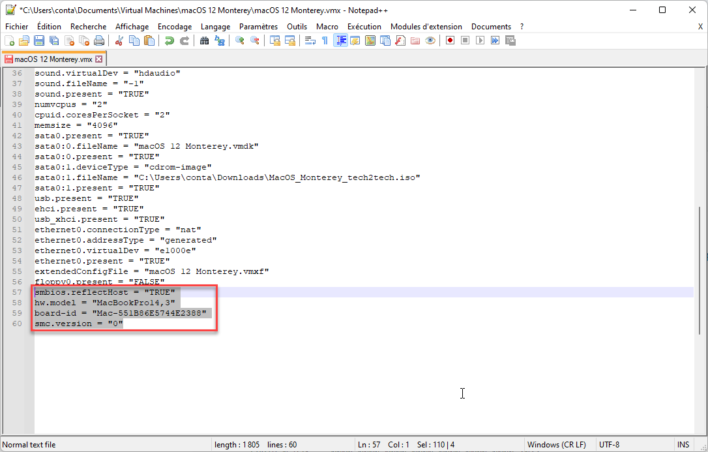708x452 pixels.
Task: Toggle INS insert mode in status bar
Action: click(x=683, y=445)
